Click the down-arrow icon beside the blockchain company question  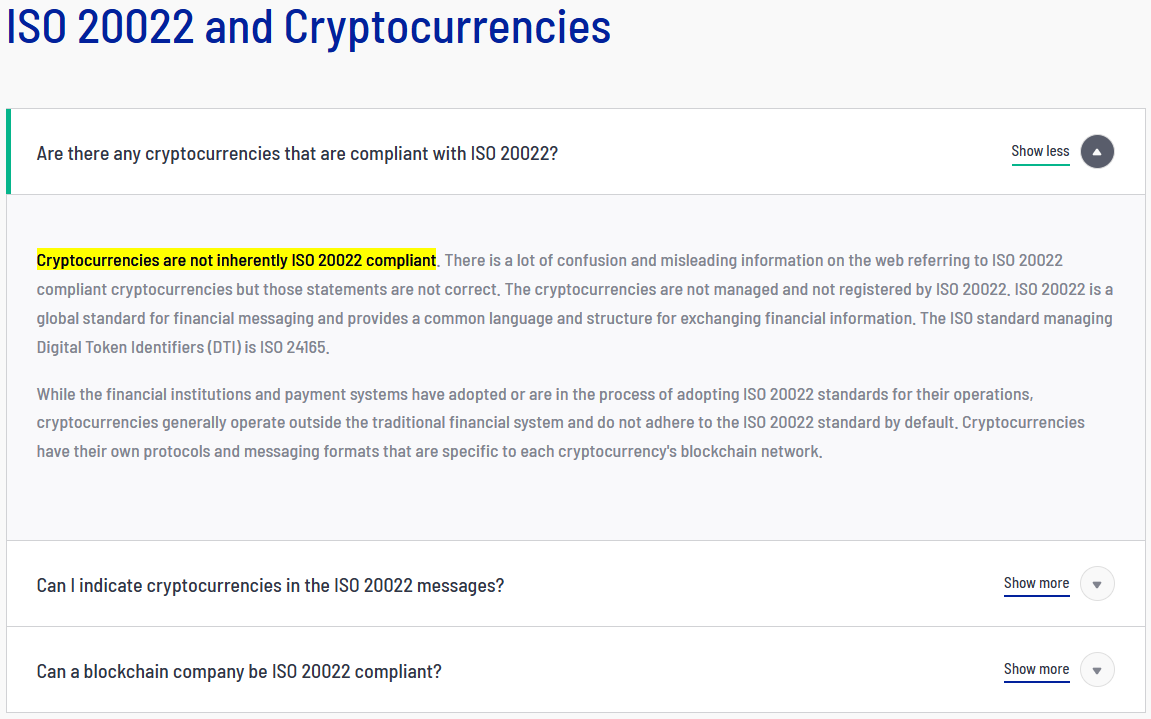(1097, 670)
